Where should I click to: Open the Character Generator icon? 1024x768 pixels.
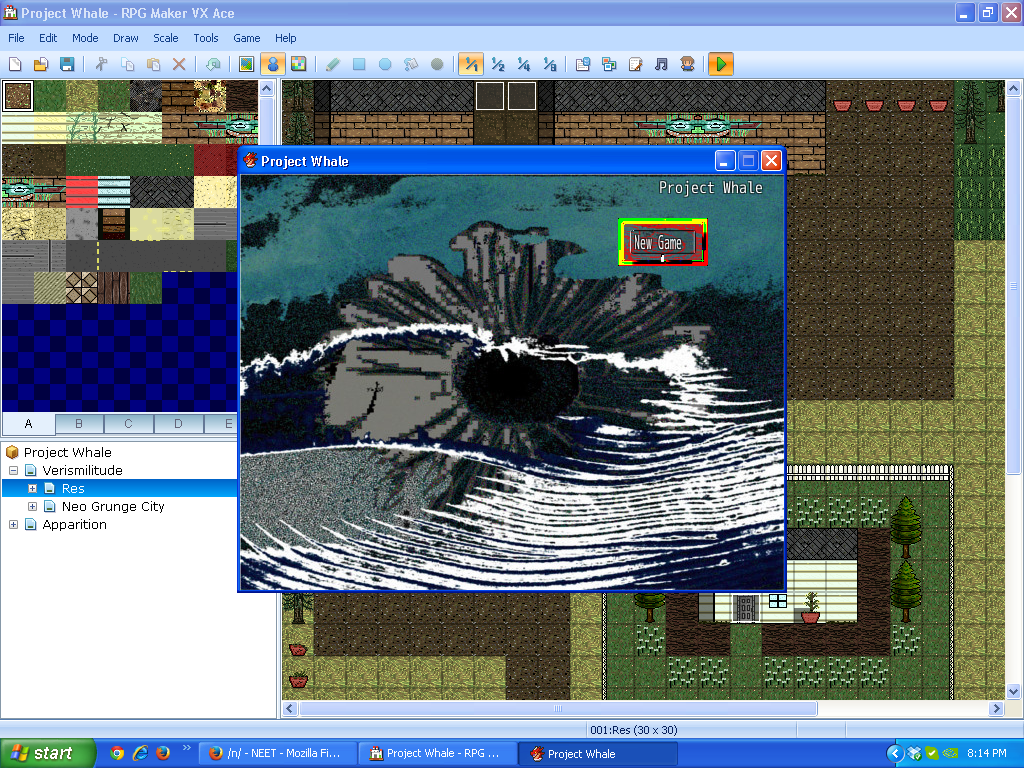pyautogui.click(x=688, y=64)
